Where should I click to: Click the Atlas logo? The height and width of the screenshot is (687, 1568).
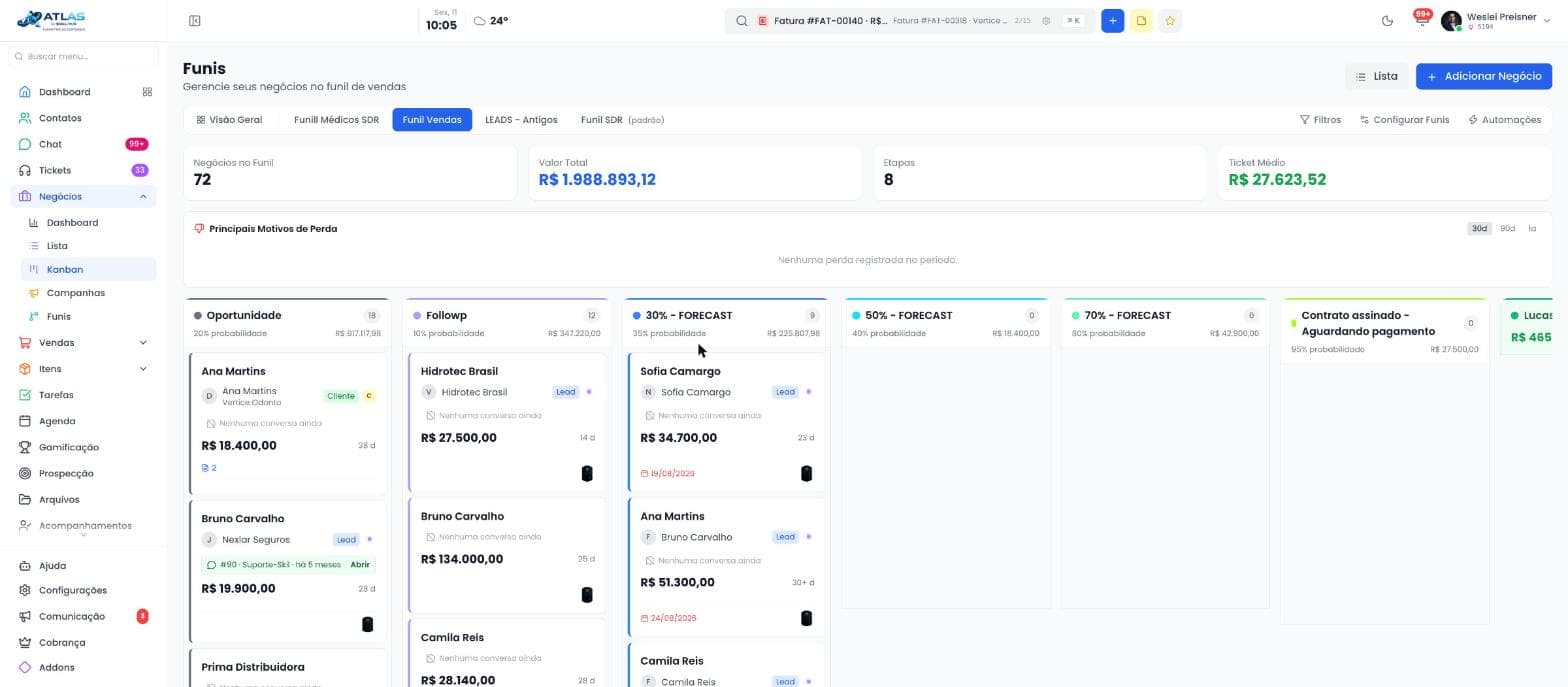(52, 20)
